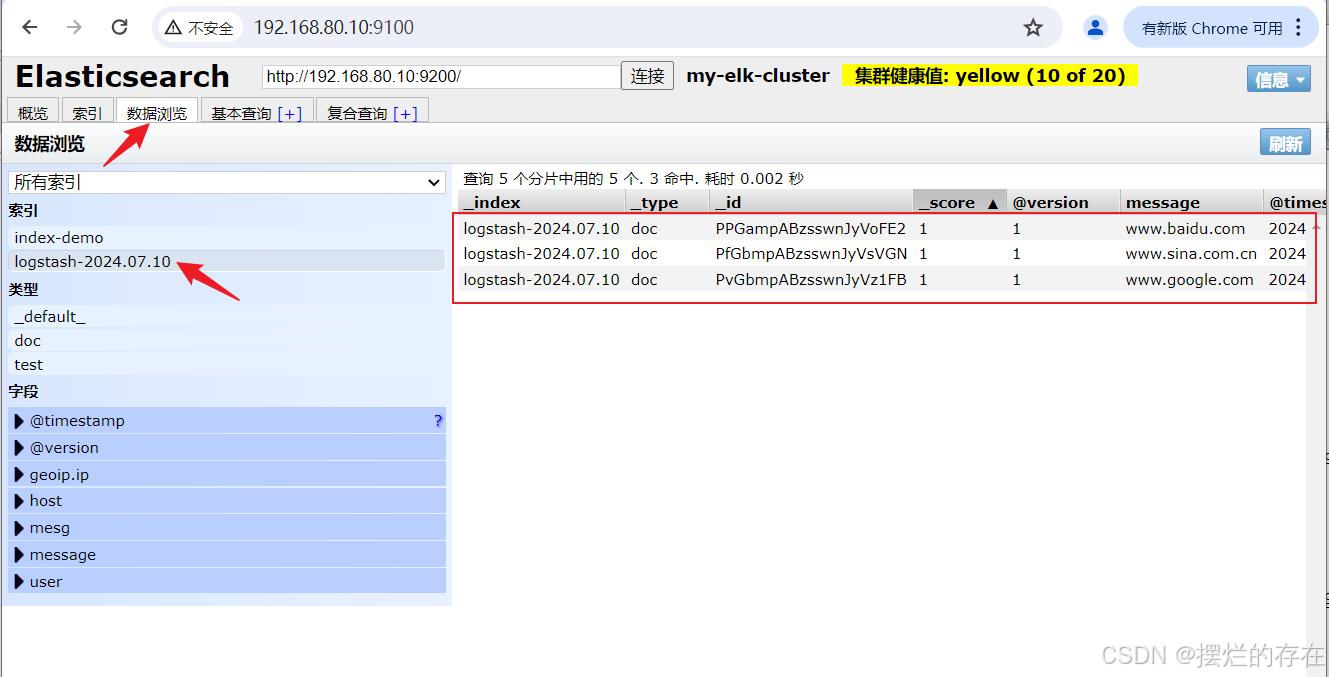
Task: Sort by _id column header
Action: [811, 202]
